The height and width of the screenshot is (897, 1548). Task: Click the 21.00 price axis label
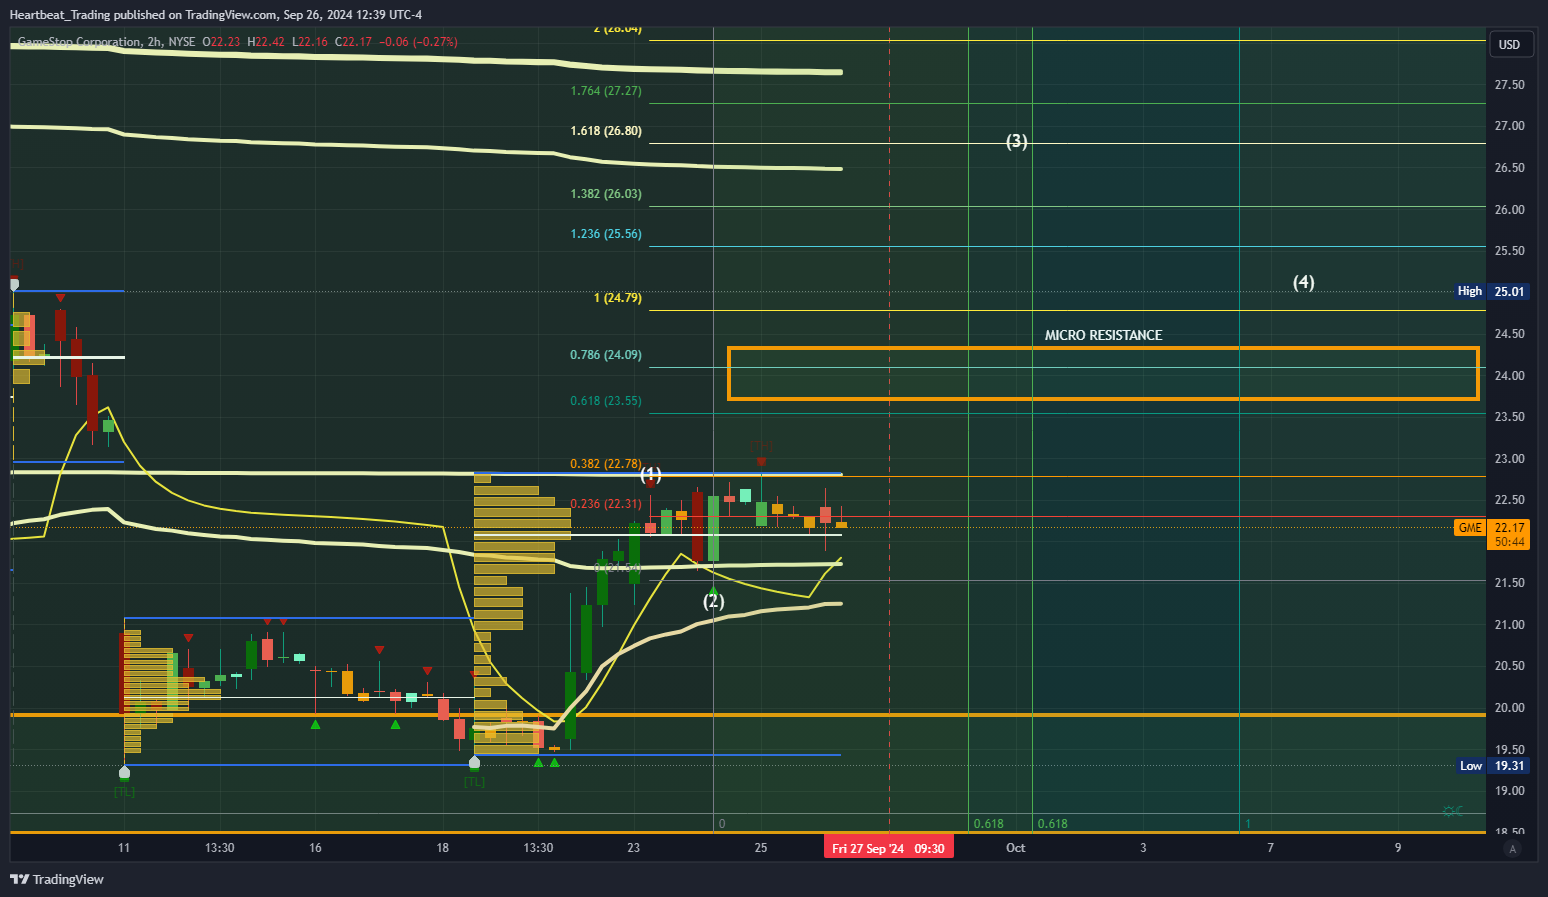(1510, 625)
